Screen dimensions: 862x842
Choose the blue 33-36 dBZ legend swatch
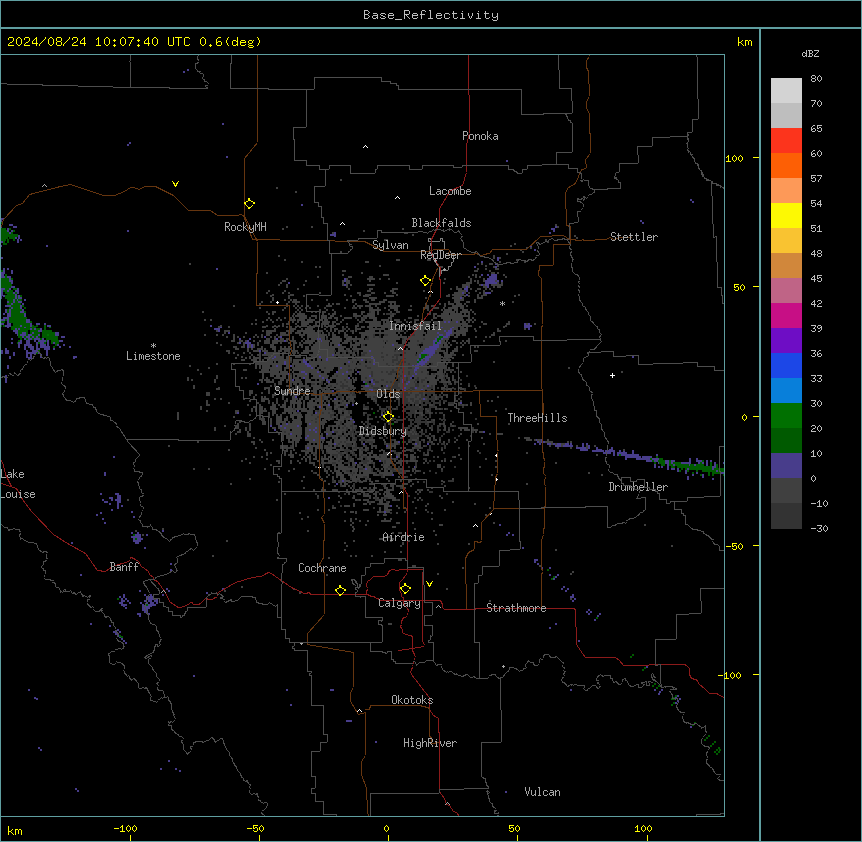pyautogui.click(x=786, y=365)
